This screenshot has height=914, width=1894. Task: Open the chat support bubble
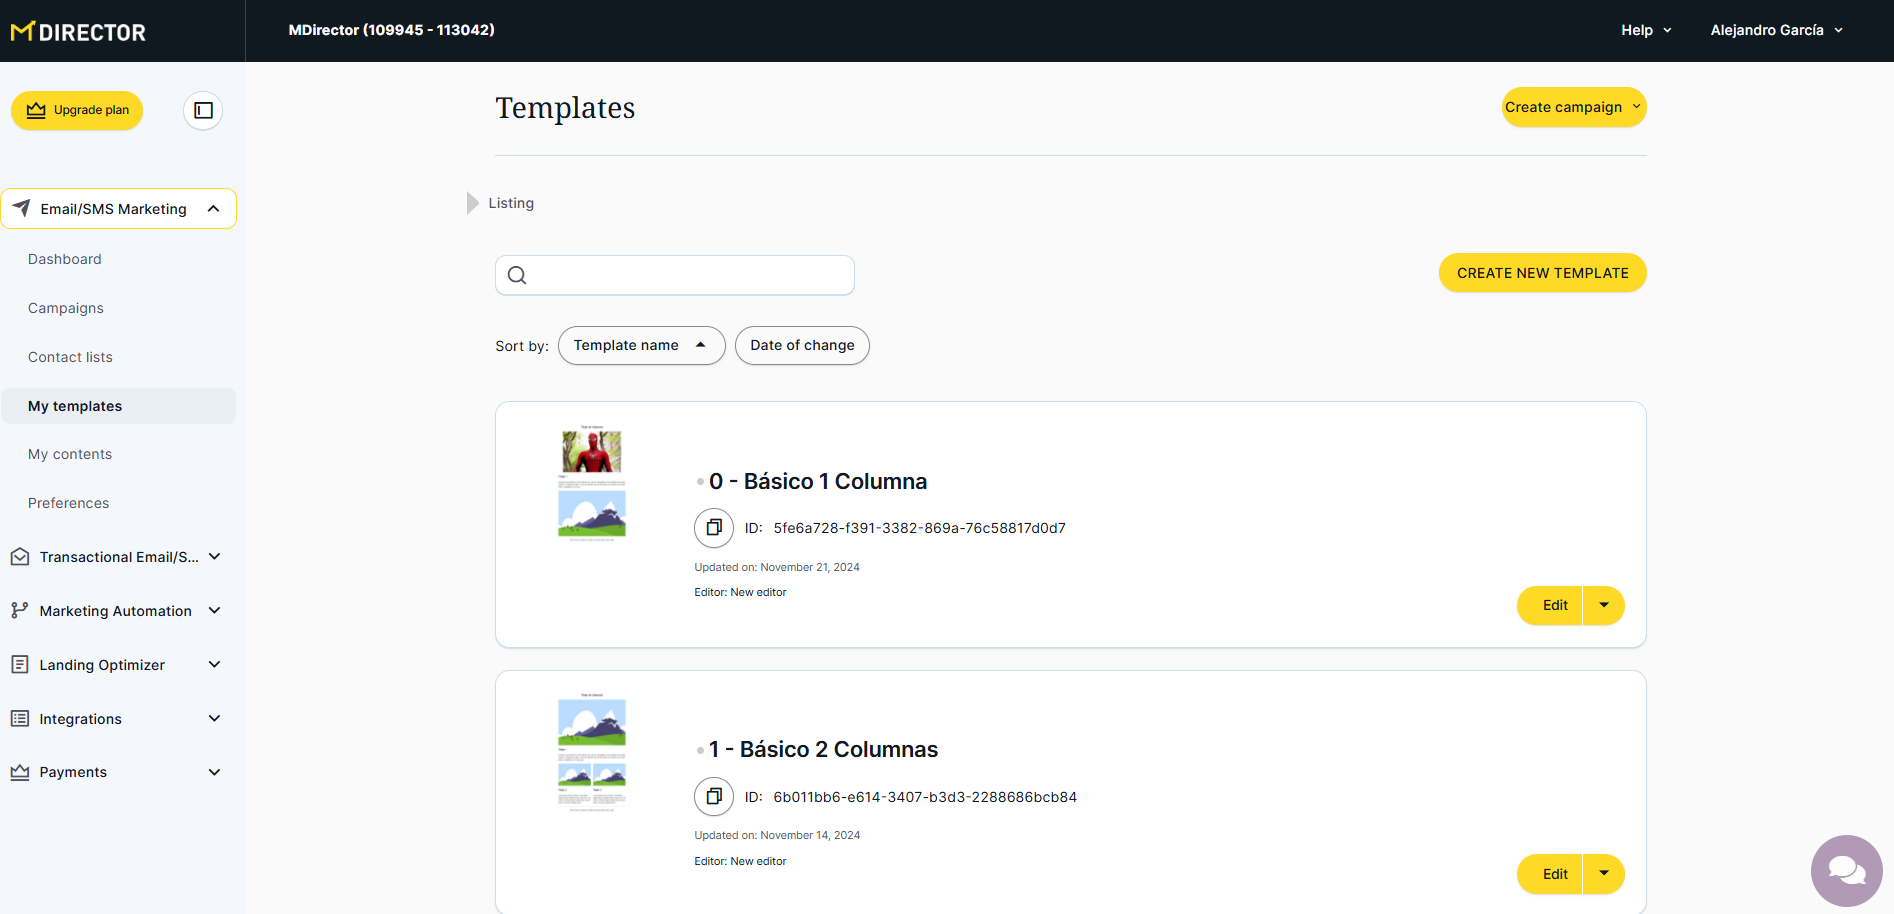[x=1846, y=871]
